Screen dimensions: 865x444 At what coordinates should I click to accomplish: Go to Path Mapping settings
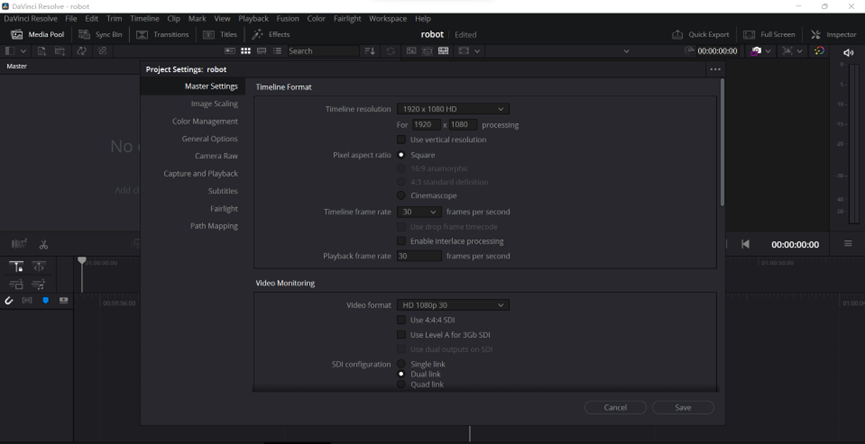[214, 226]
